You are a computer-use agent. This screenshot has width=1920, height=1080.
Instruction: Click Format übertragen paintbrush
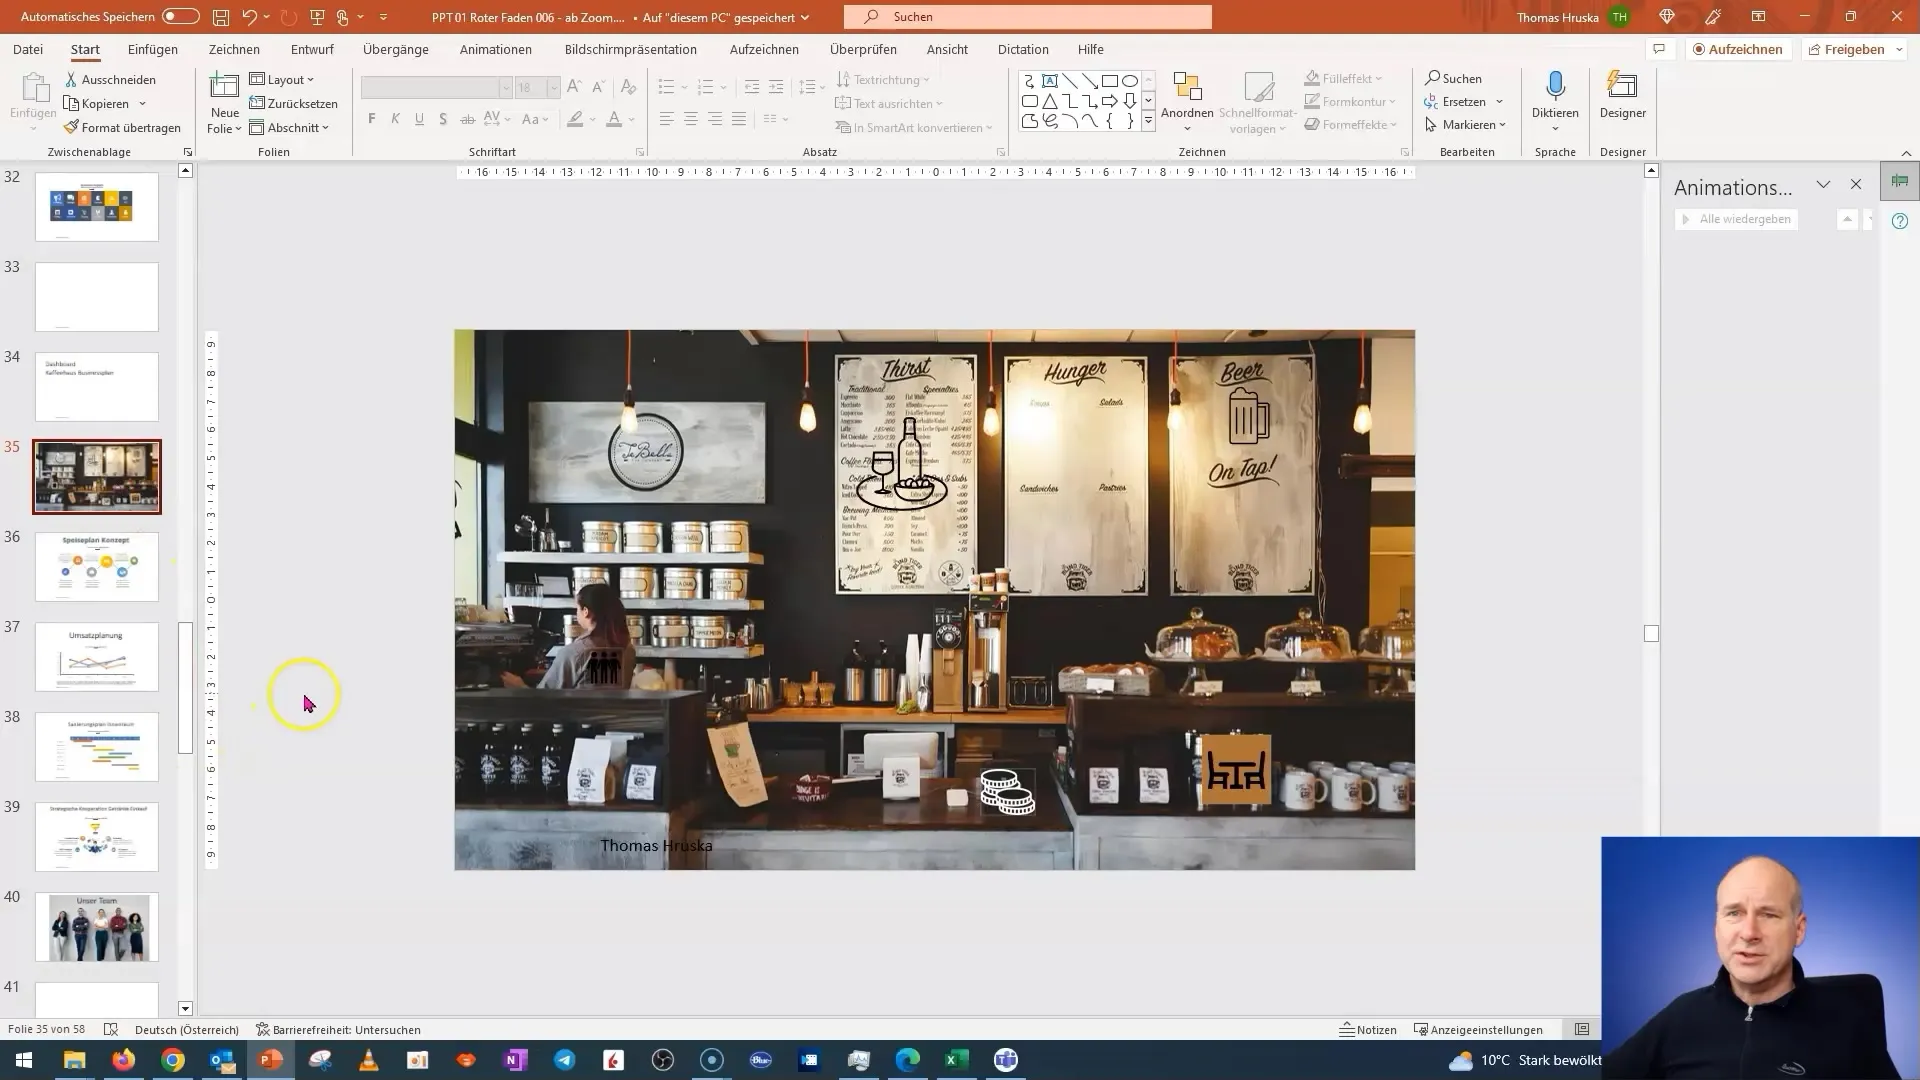click(x=122, y=127)
